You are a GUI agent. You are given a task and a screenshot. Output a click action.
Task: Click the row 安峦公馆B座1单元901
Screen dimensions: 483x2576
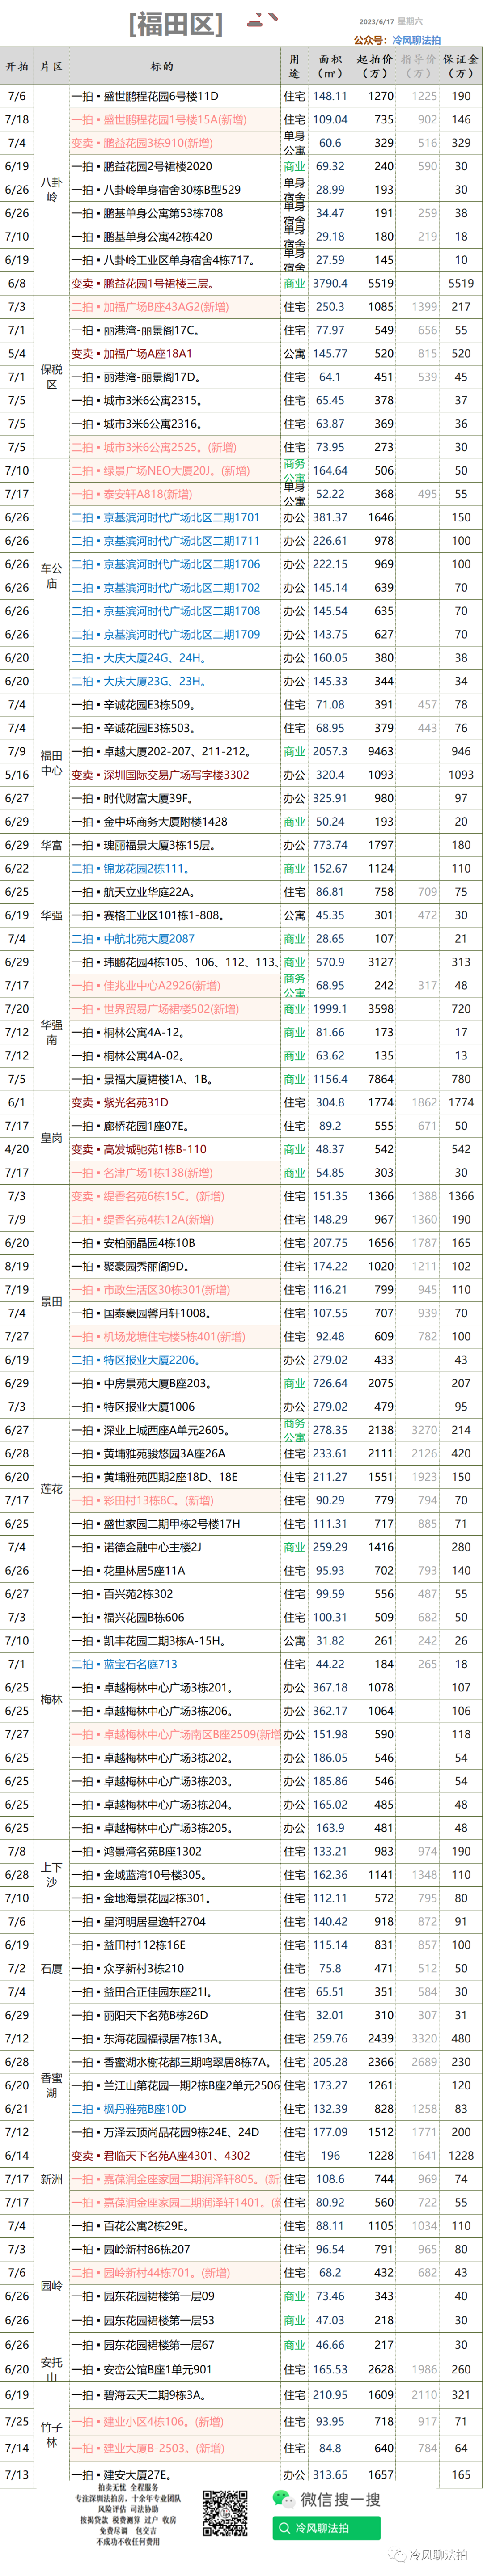pos(241,2369)
